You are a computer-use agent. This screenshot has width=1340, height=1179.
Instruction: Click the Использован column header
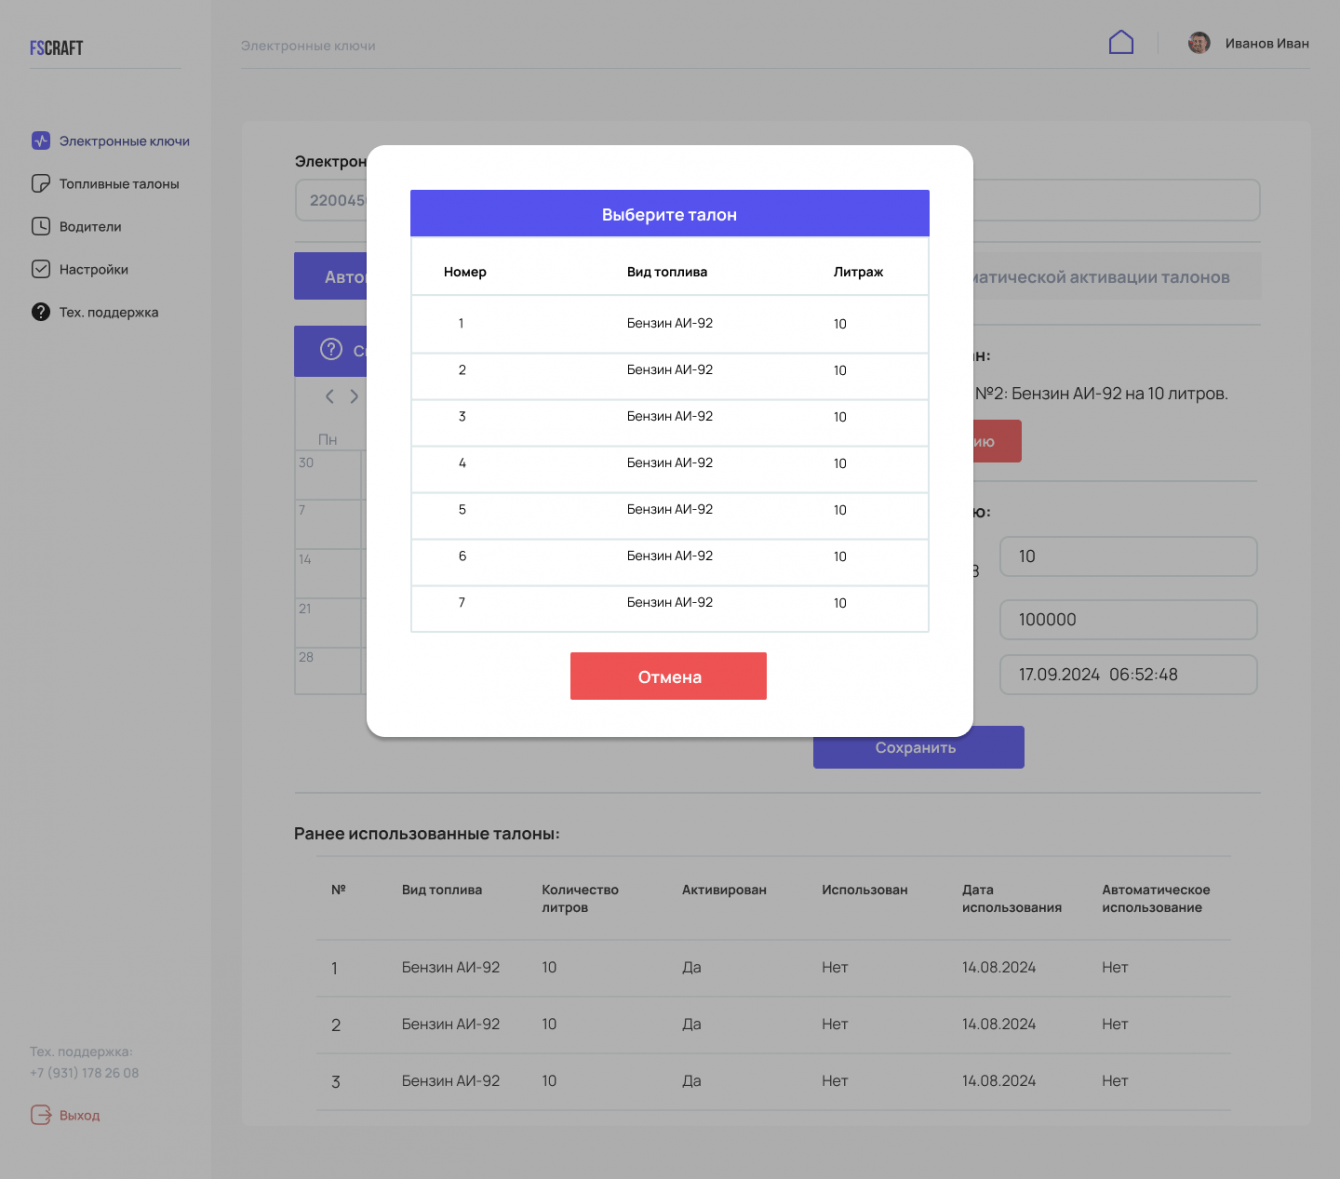[x=865, y=890]
